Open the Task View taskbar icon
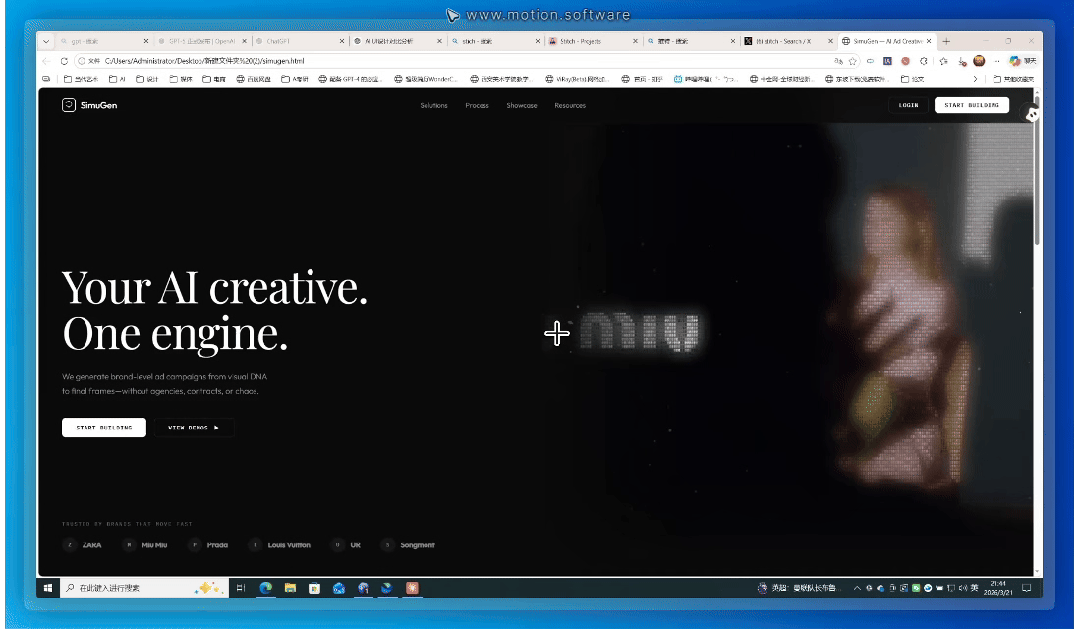This screenshot has height=629, width=1079. point(241,588)
